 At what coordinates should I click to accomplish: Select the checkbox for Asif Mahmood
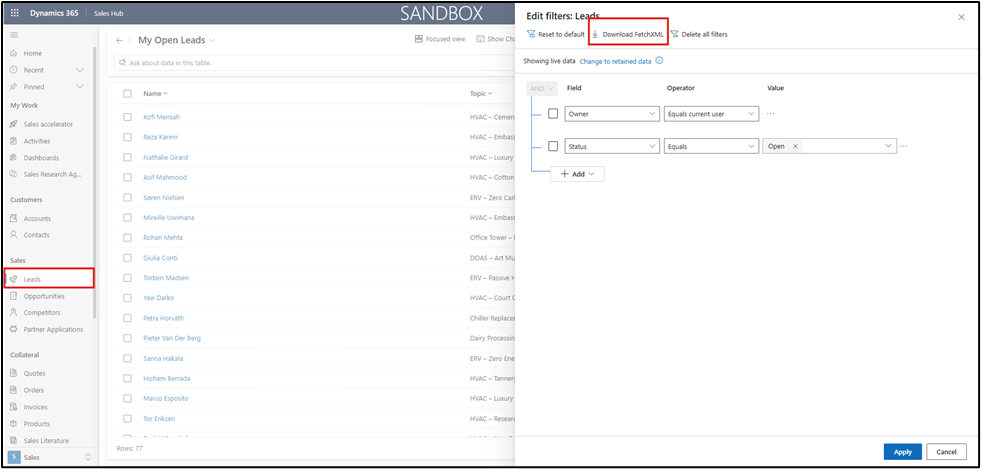(128, 177)
